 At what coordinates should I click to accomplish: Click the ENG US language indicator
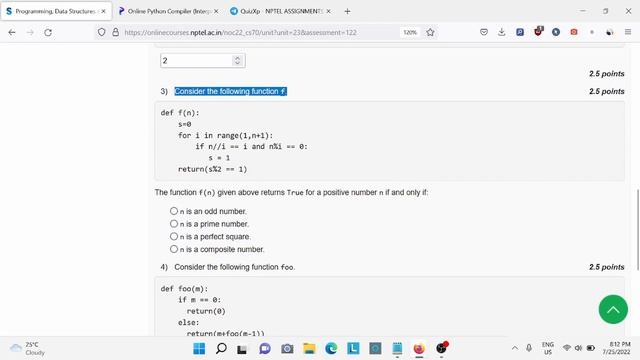click(548, 348)
